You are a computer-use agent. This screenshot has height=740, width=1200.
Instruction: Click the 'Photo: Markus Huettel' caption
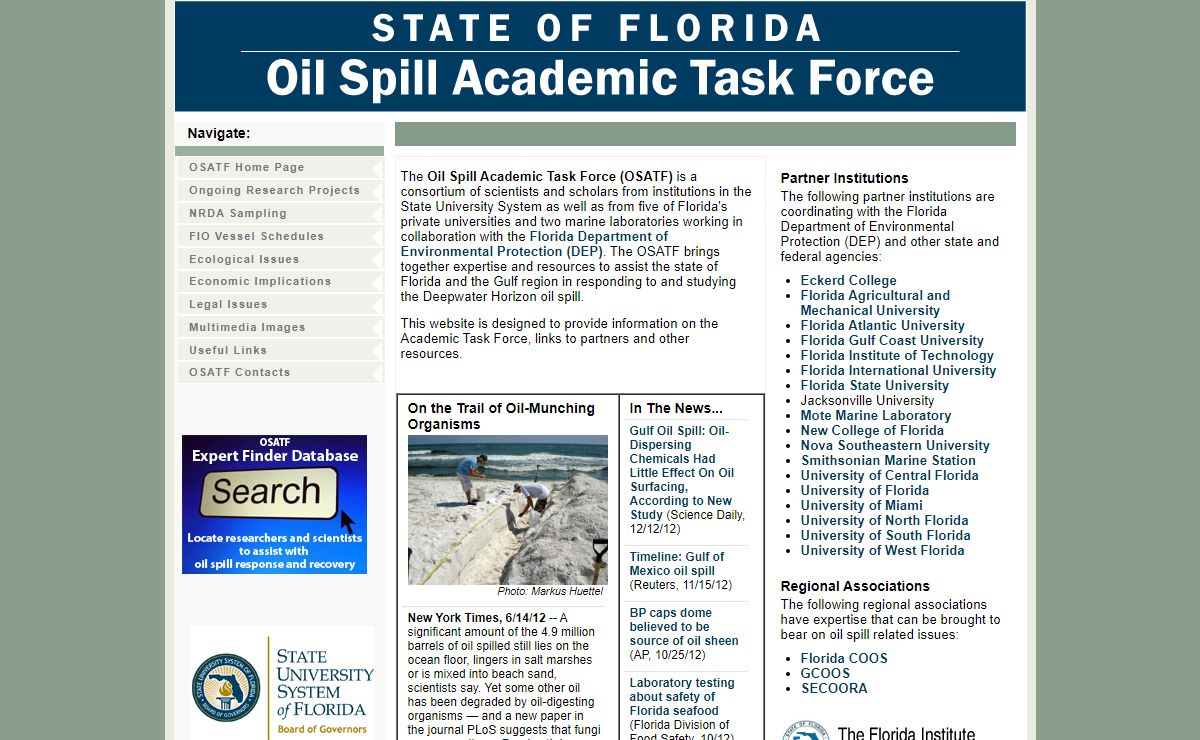(x=550, y=592)
